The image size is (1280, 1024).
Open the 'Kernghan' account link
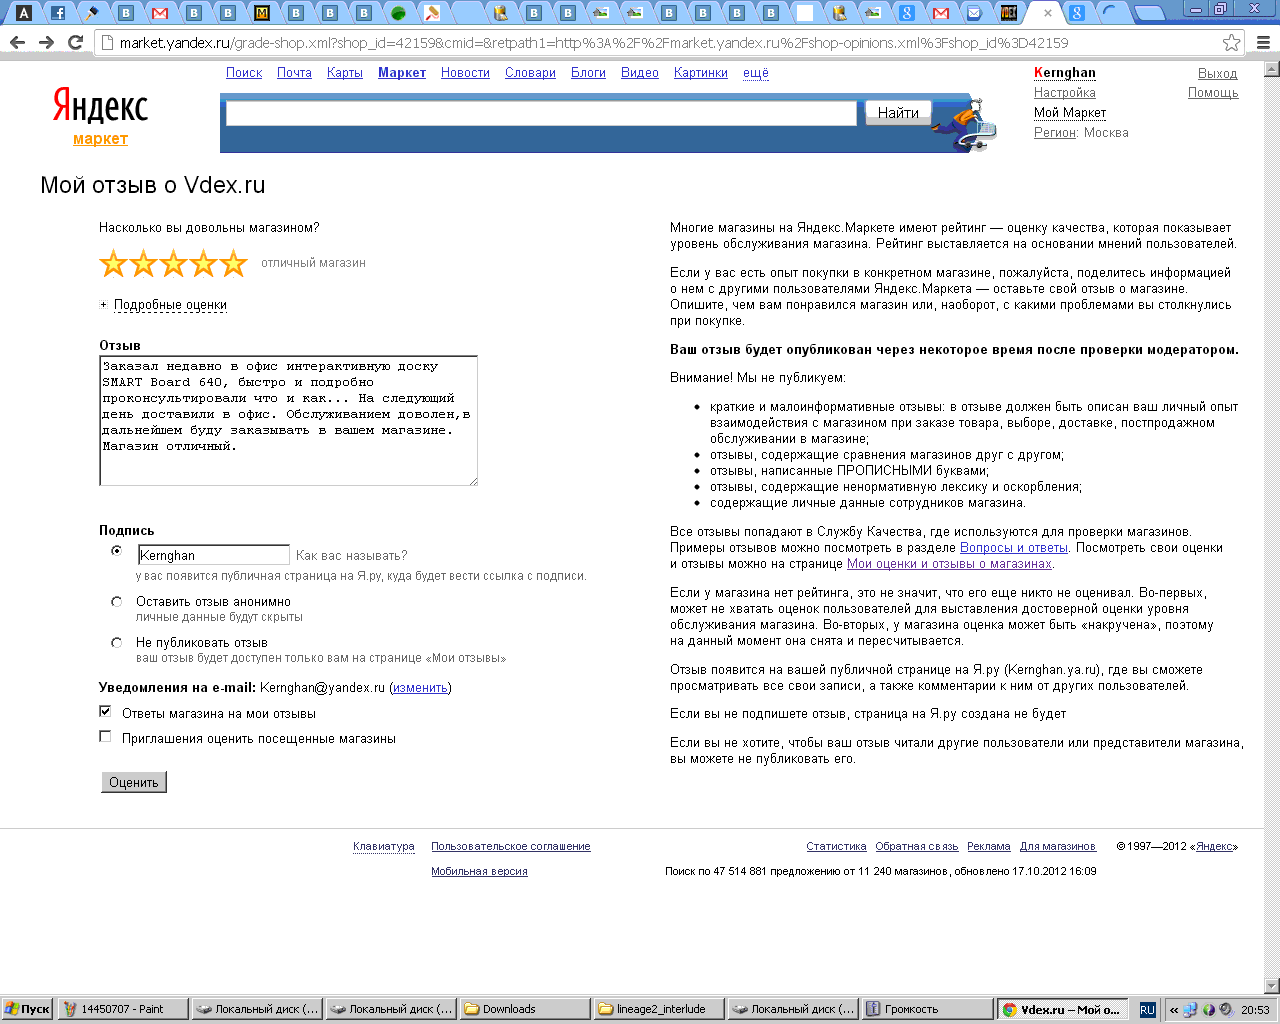point(1065,73)
